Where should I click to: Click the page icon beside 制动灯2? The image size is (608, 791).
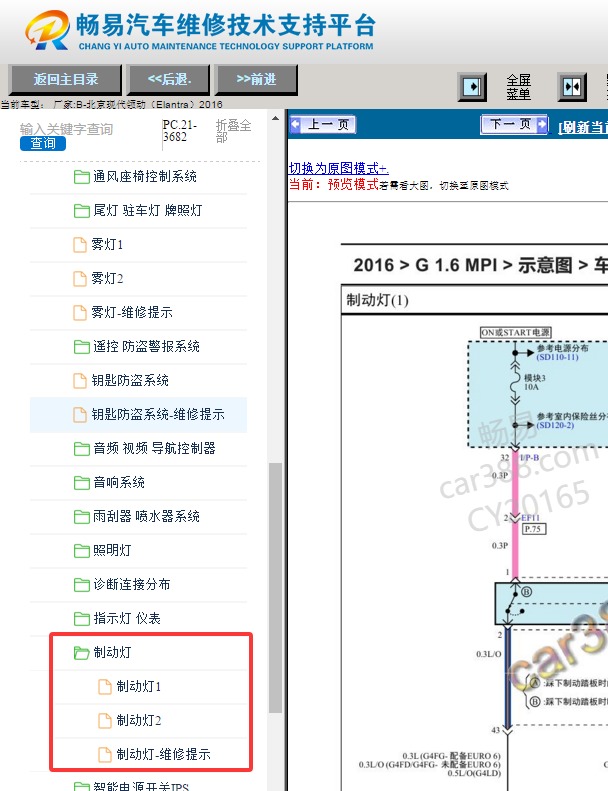104,720
